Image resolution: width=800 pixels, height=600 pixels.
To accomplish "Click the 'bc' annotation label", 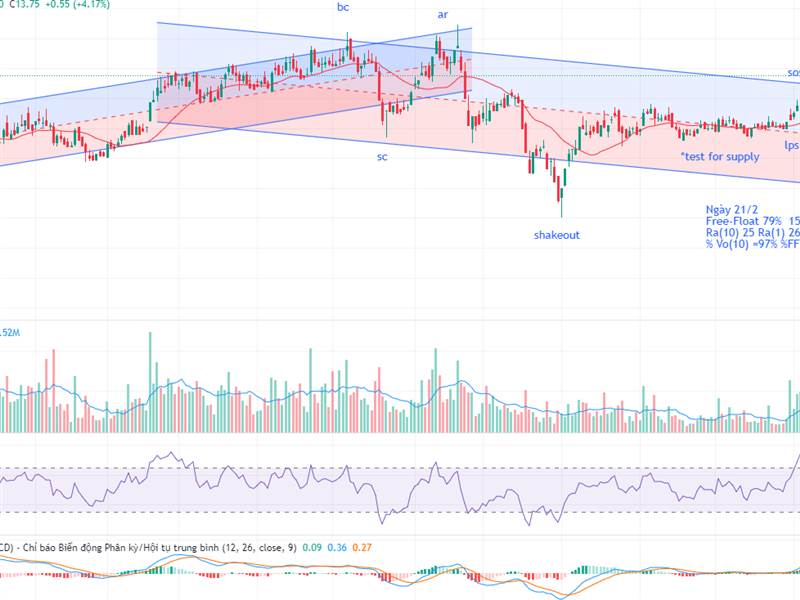I will [x=343, y=10].
